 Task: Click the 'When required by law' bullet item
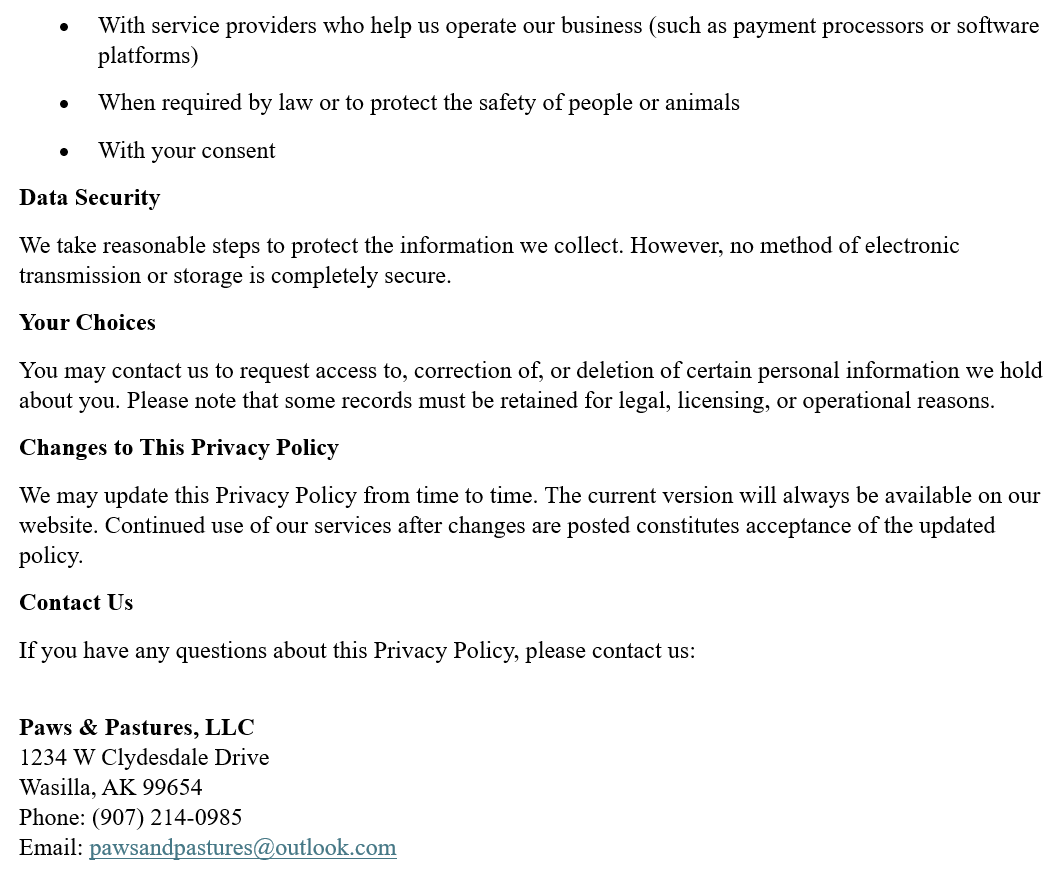click(x=419, y=102)
